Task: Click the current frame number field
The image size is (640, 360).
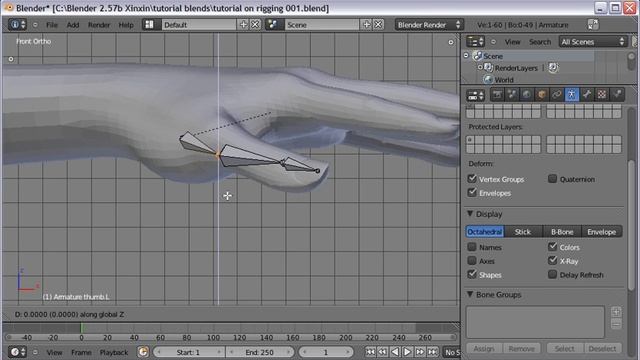Action: (x=326, y=352)
